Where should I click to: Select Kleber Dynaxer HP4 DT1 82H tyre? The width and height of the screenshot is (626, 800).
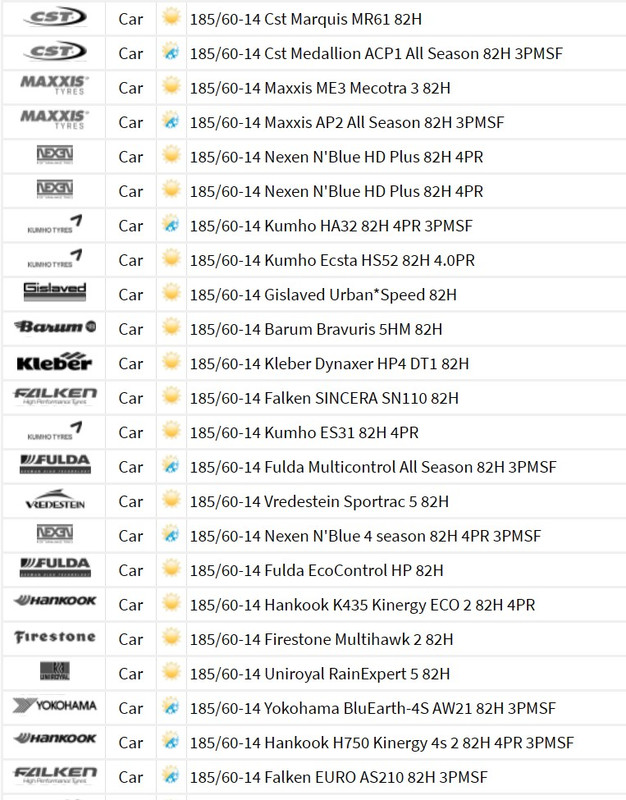329,364
